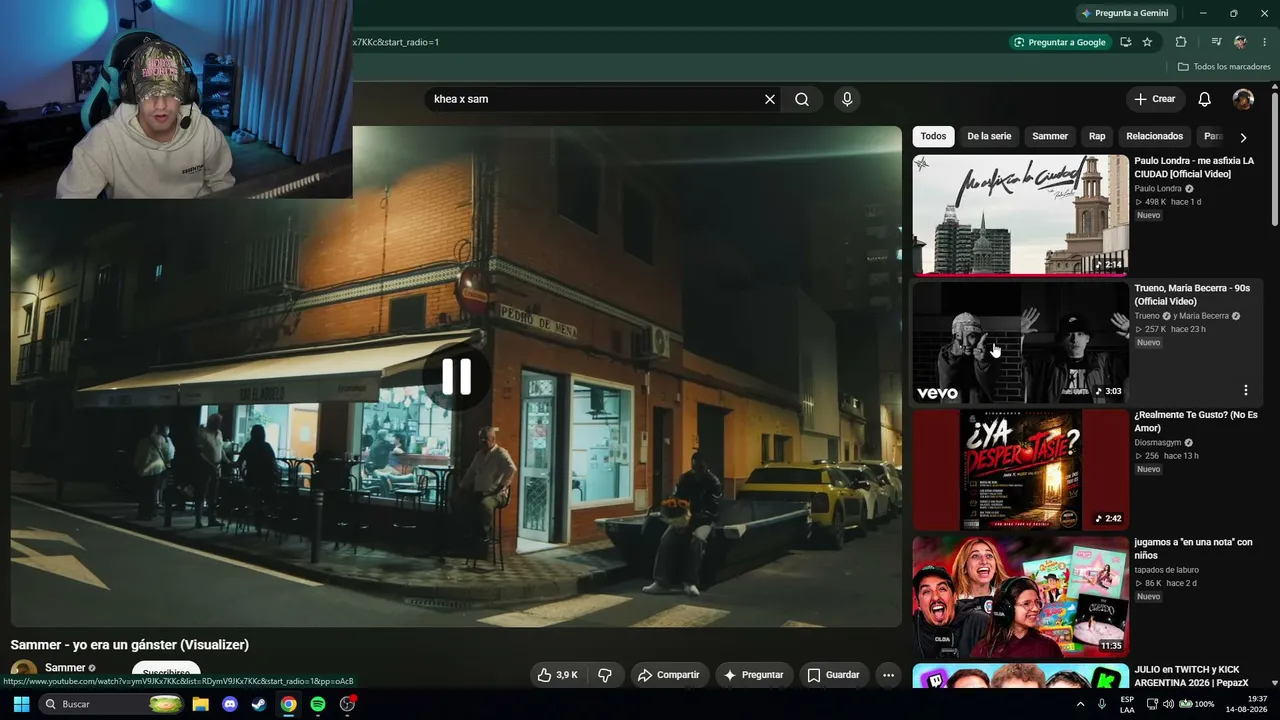Open Trueno, Maria Becerra 90s thumbnail
The width and height of the screenshot is (1280, 720).
pyautogui.click(x=1020, y=342)
